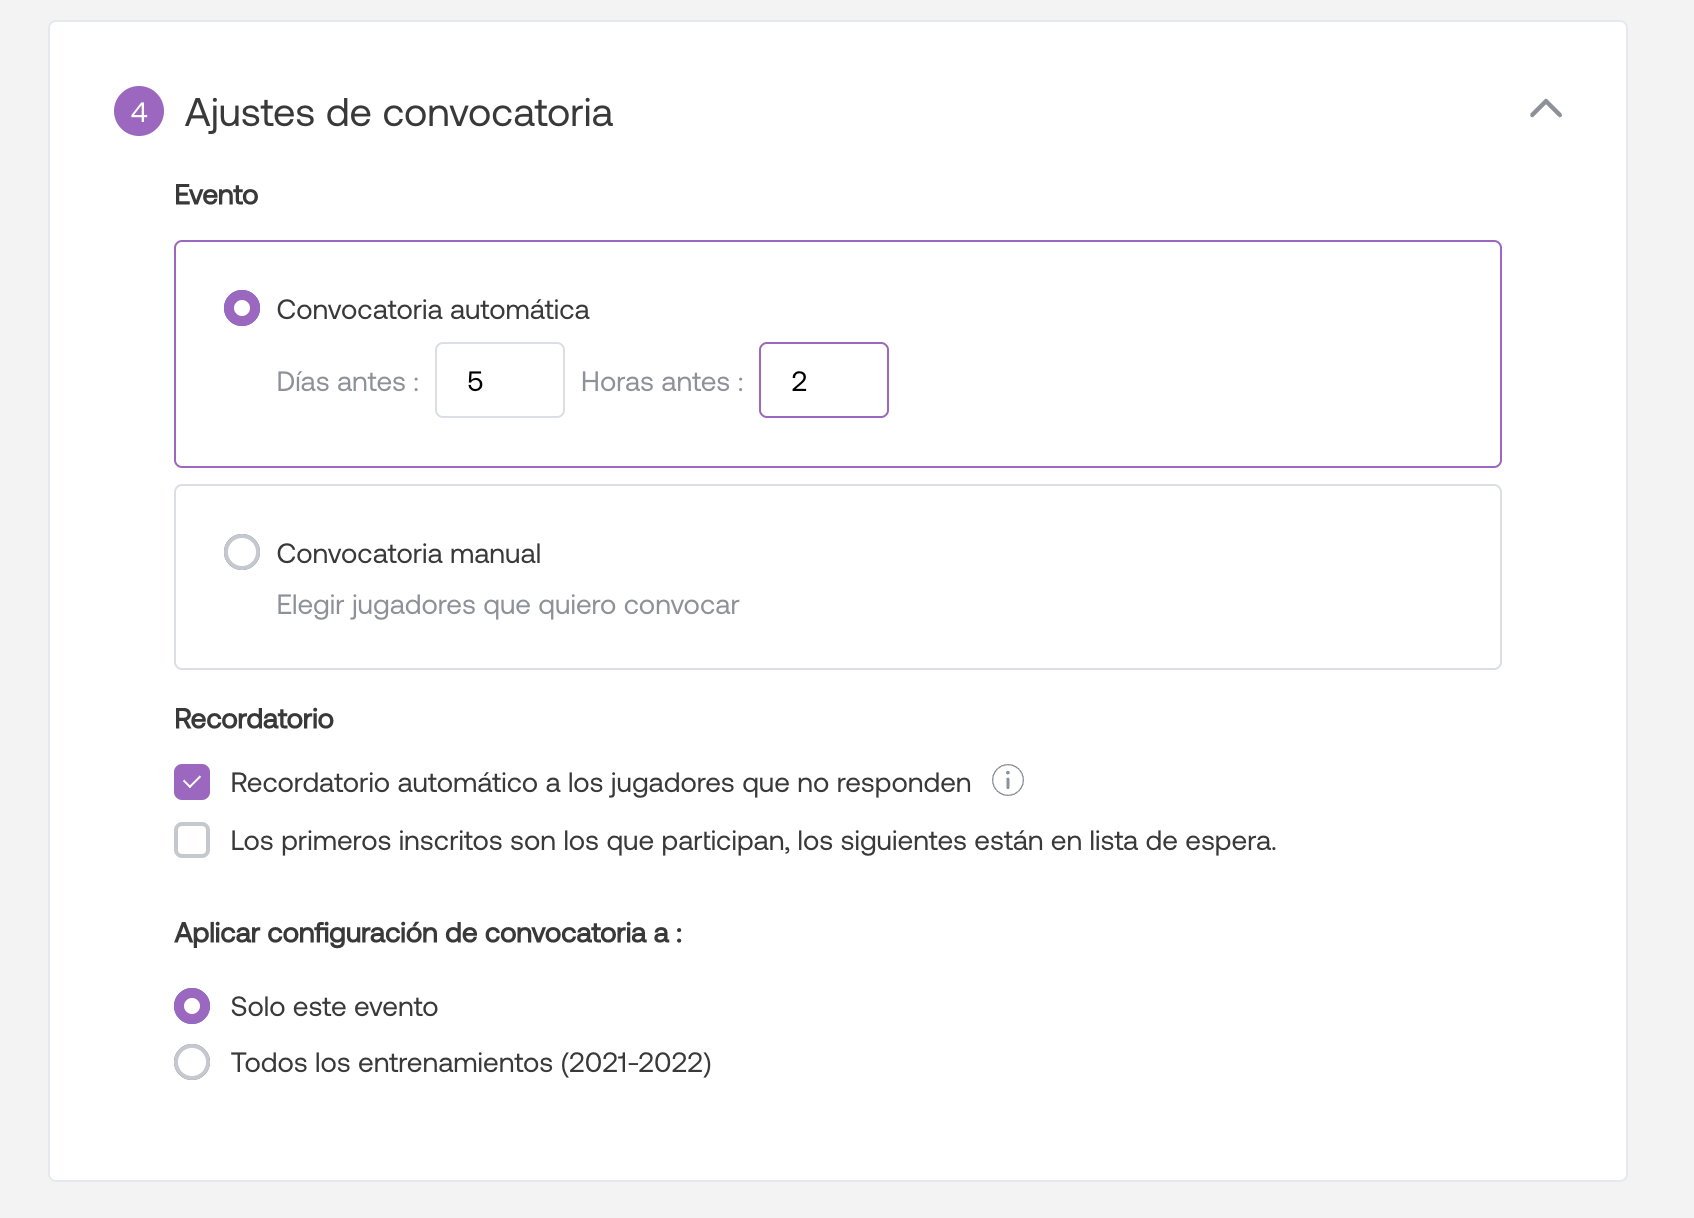Focus the Horas antes input field

[x=824, y=380]
